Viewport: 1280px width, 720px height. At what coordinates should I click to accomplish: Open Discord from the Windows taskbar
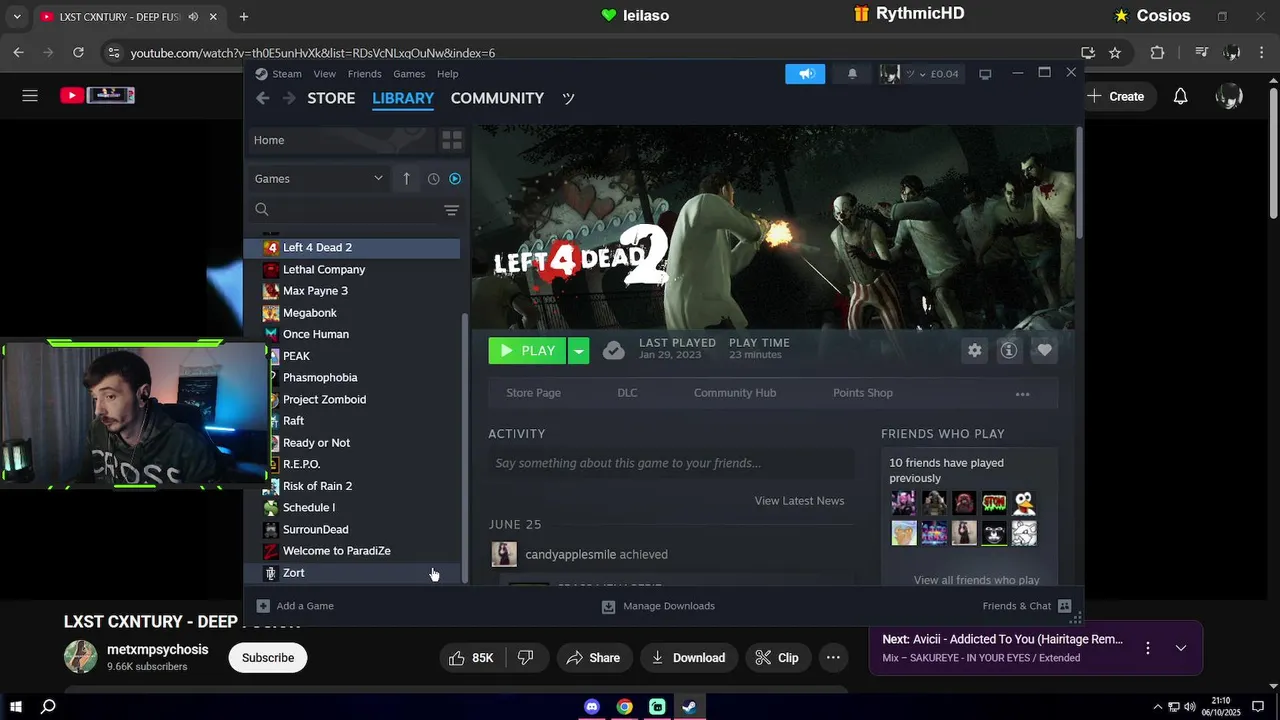pyautogui.click(x=592, y=707)
